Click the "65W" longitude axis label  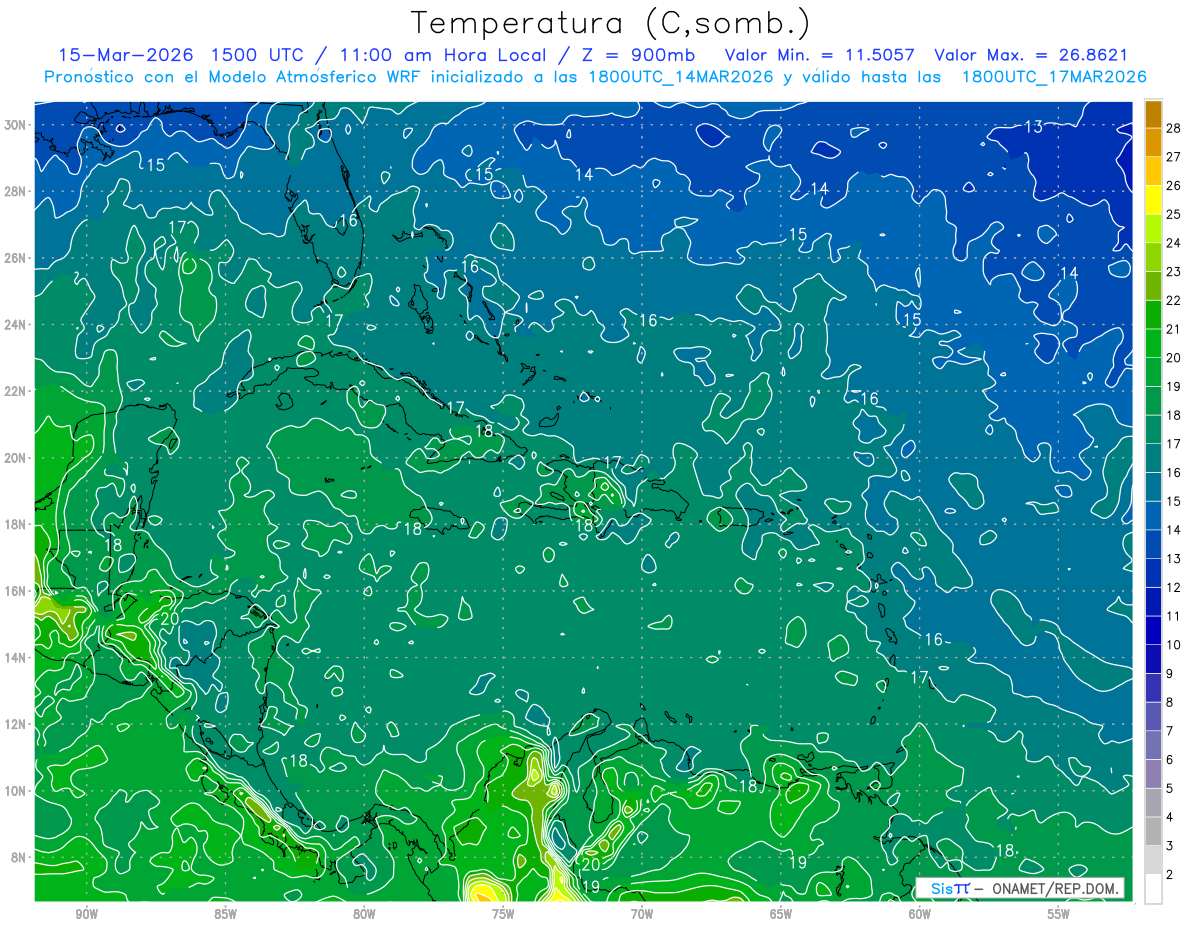781,914
